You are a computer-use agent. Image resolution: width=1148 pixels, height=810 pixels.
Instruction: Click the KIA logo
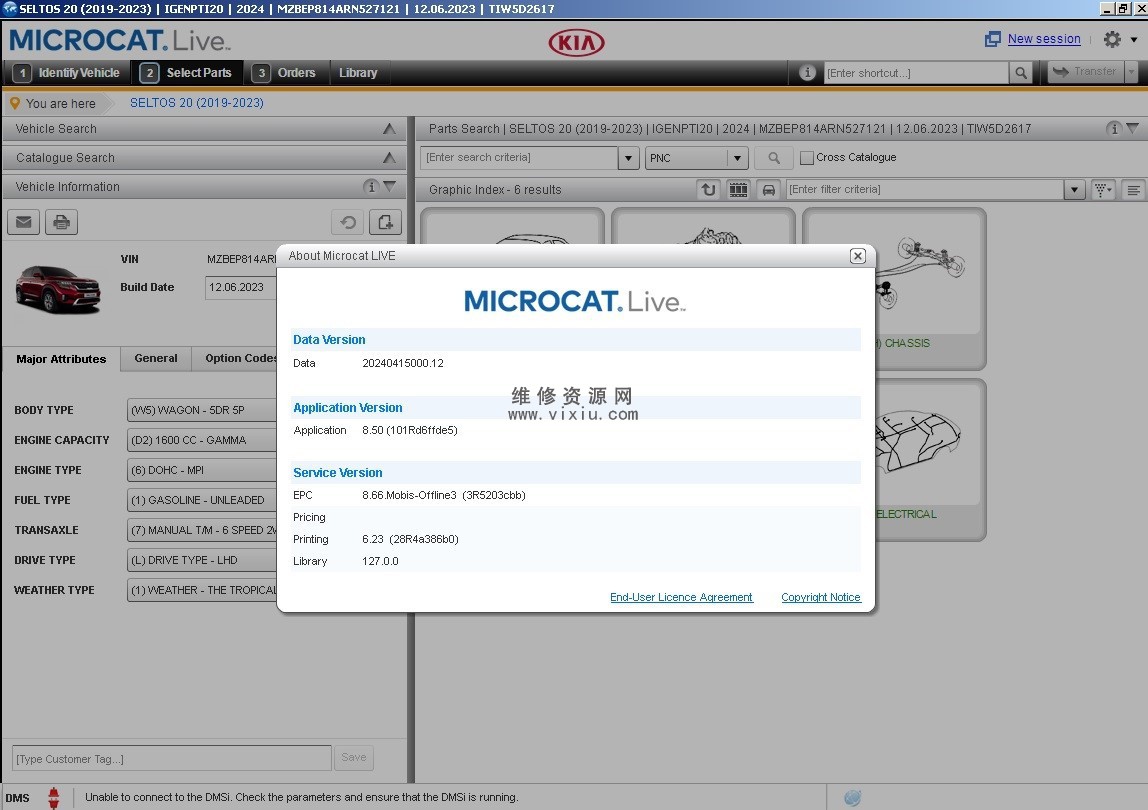(576, 42)
